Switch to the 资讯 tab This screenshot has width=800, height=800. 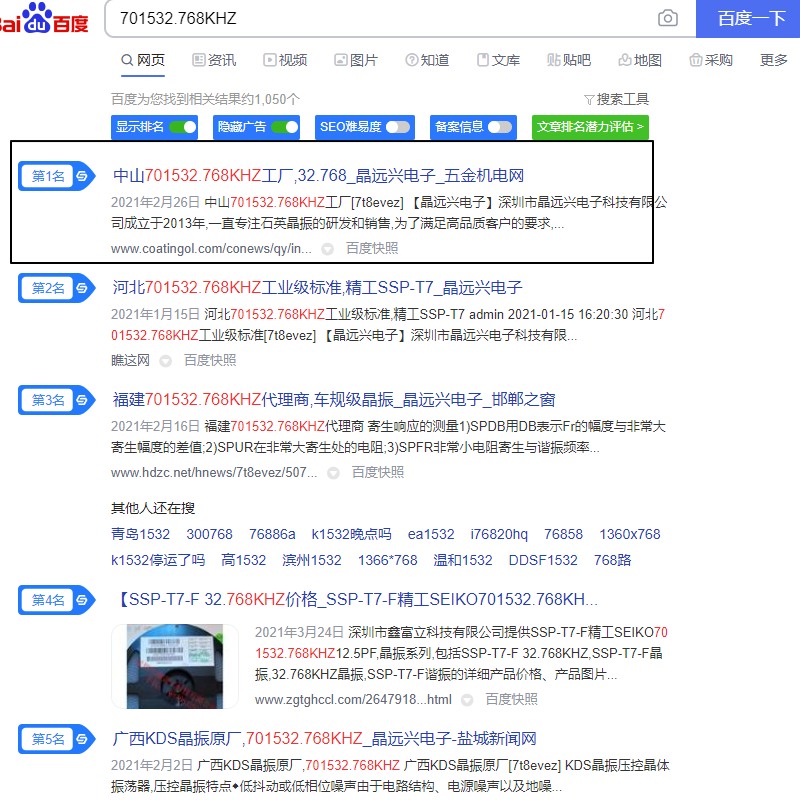tap(214, 60)
